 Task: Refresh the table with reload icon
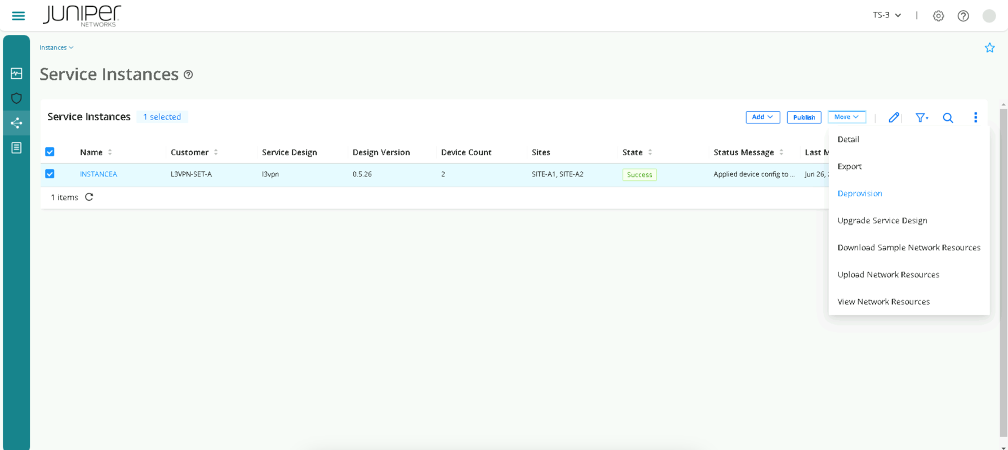tap(89, 197)
